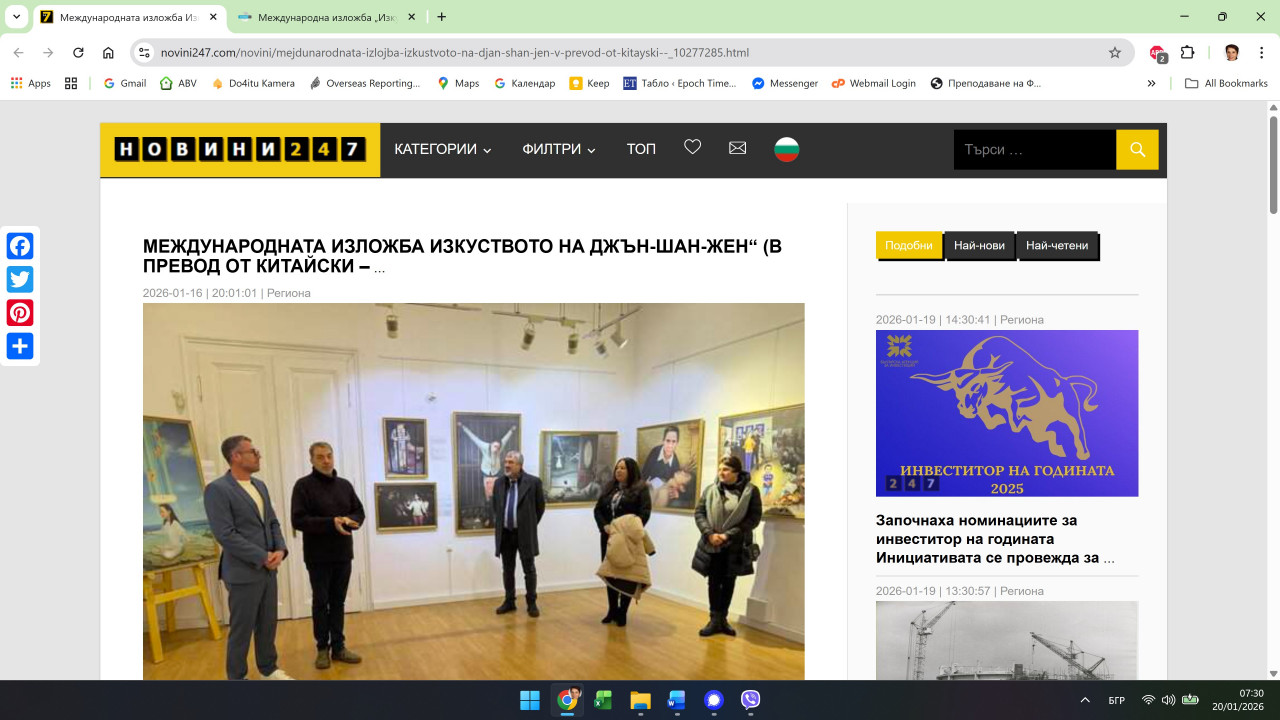Image resolution: width=1280 pixels, height=720 pixels.
Task: Select the Bulgarian flag language icon
Action: click(x=787, y=149)
